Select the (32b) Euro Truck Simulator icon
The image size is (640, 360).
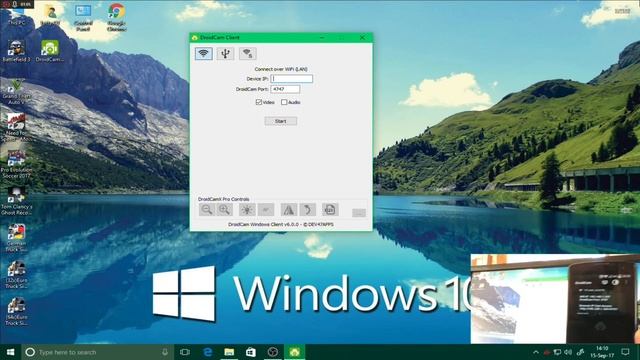(x=16, y=275)
